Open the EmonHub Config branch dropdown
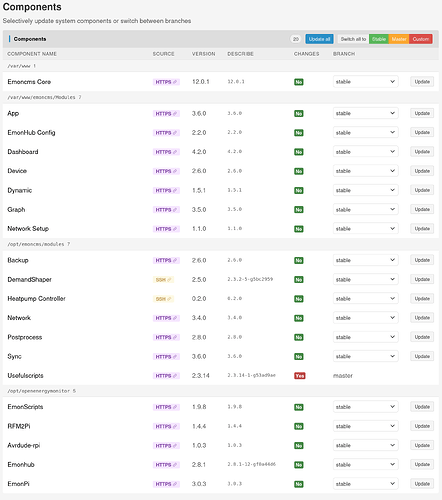442x500 pixels. (365, 133)
